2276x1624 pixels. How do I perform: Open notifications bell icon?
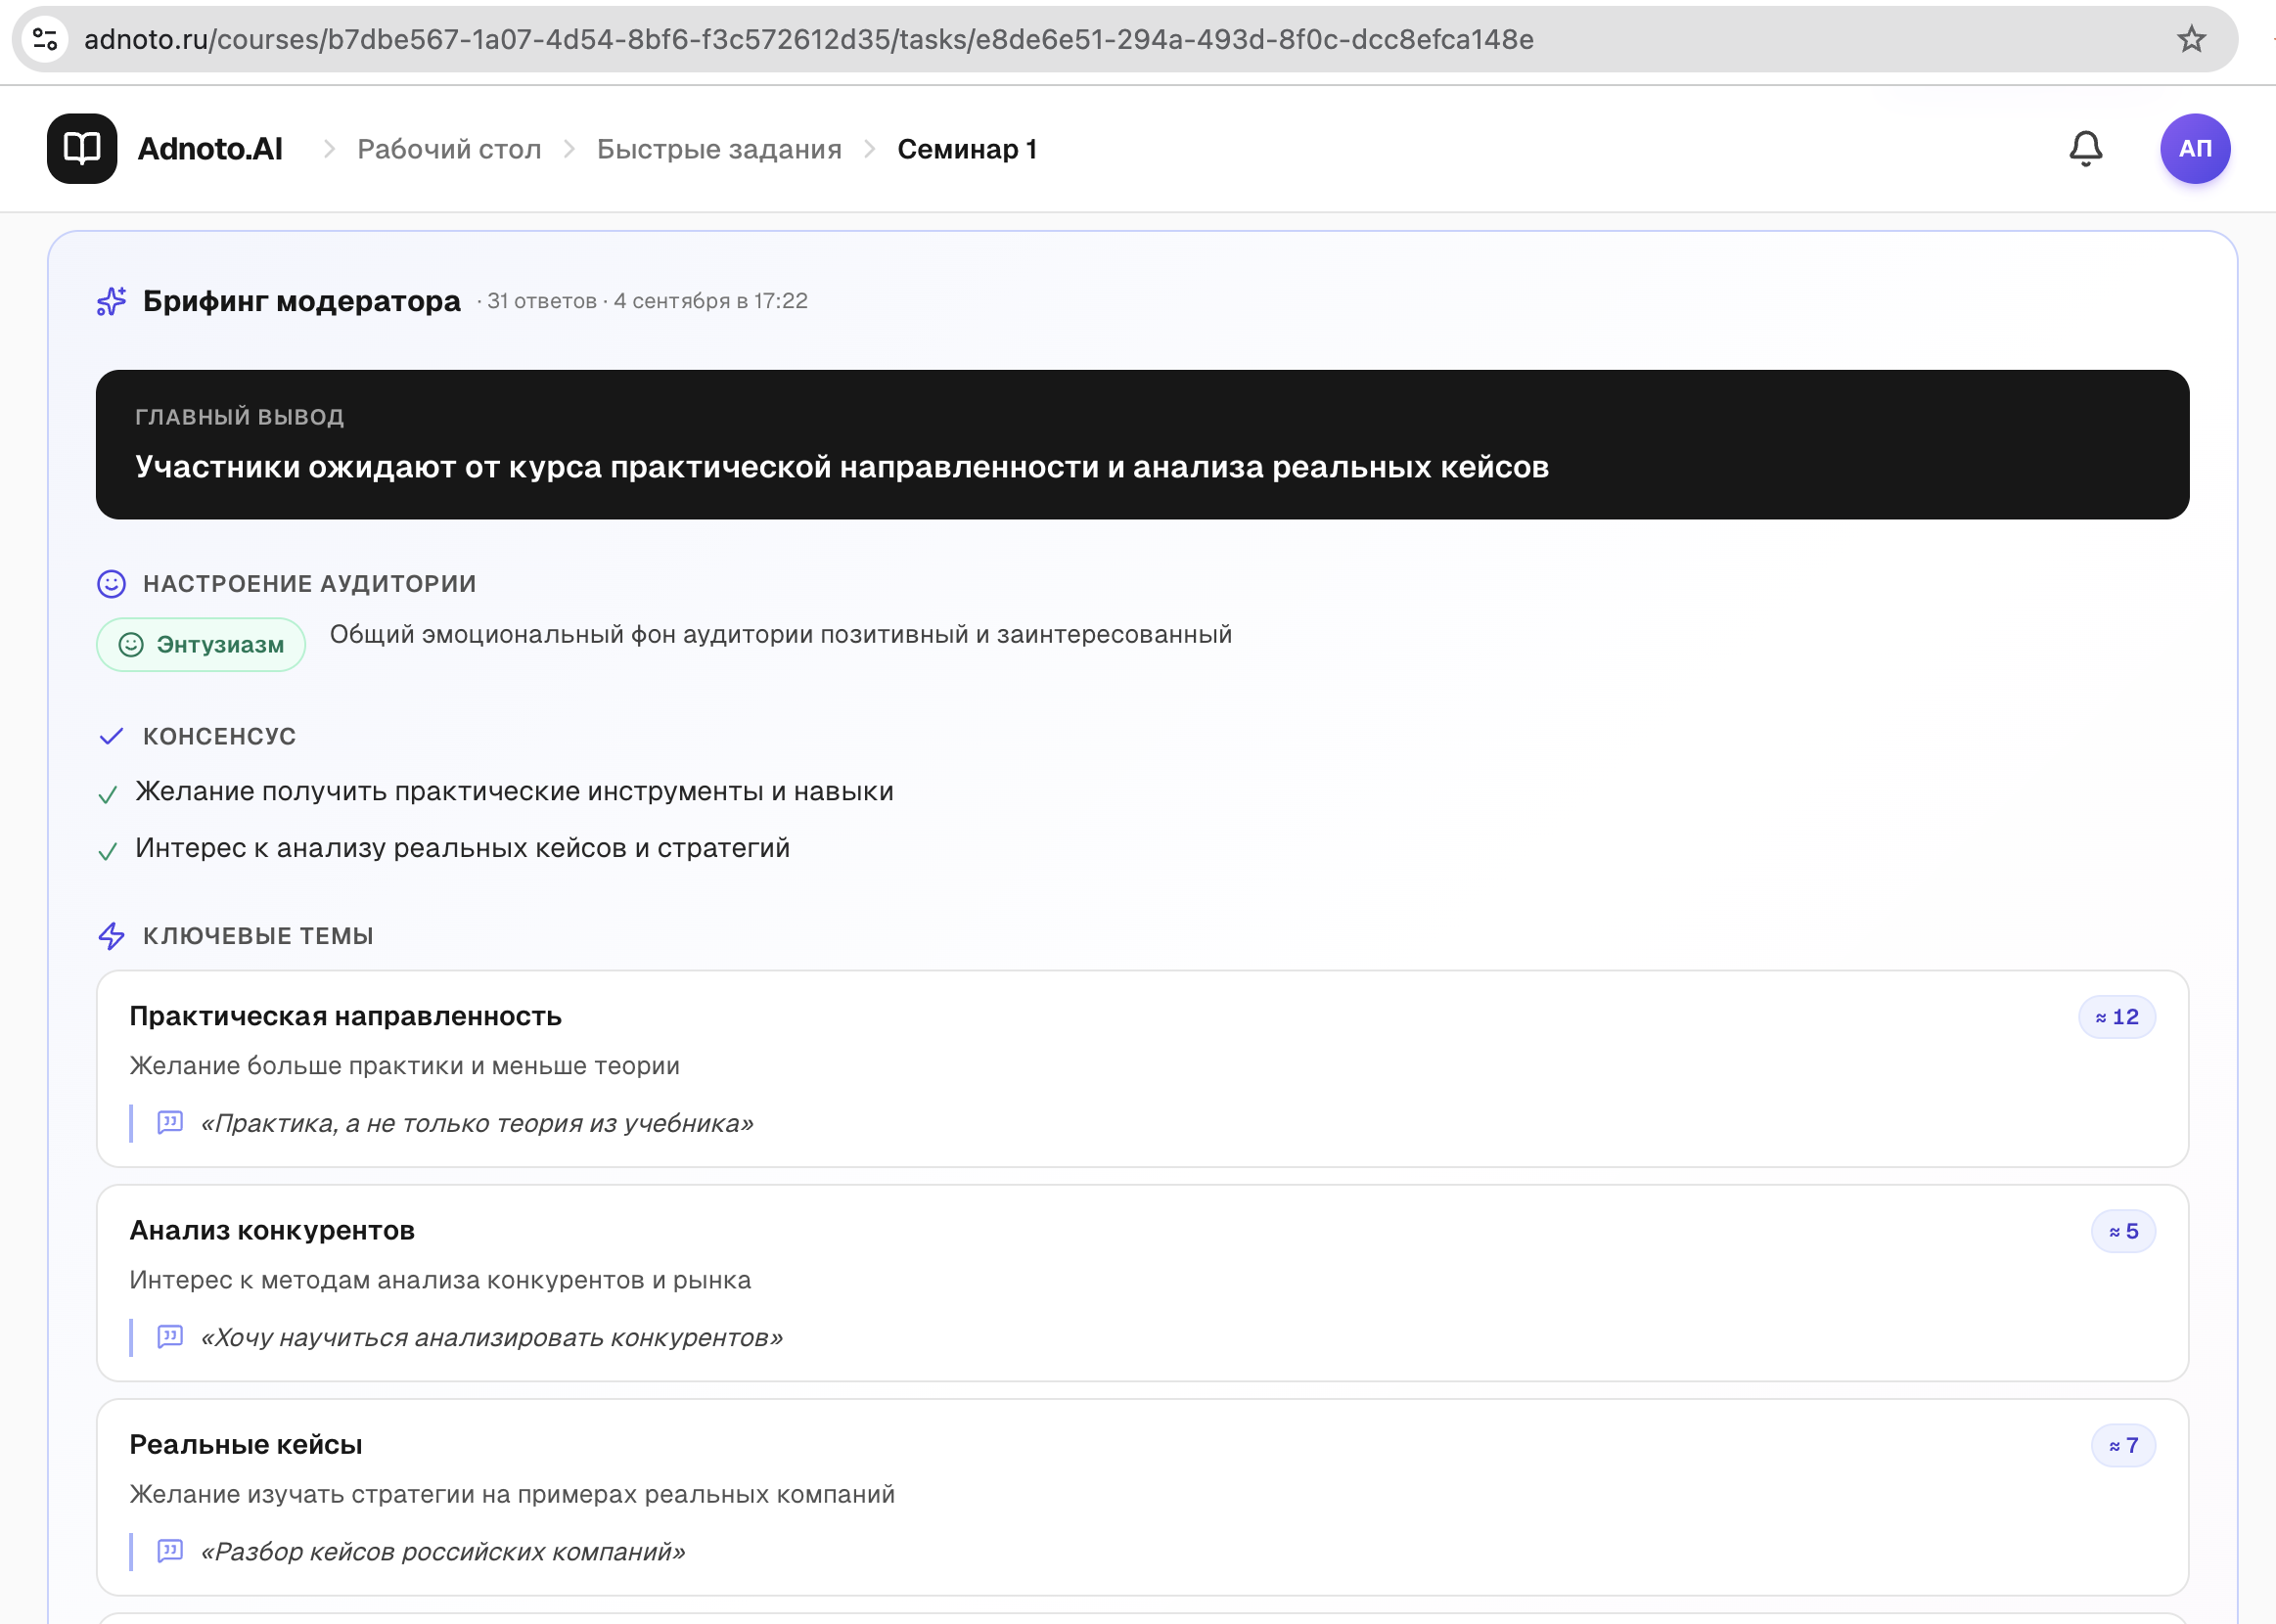(2085, 149)
